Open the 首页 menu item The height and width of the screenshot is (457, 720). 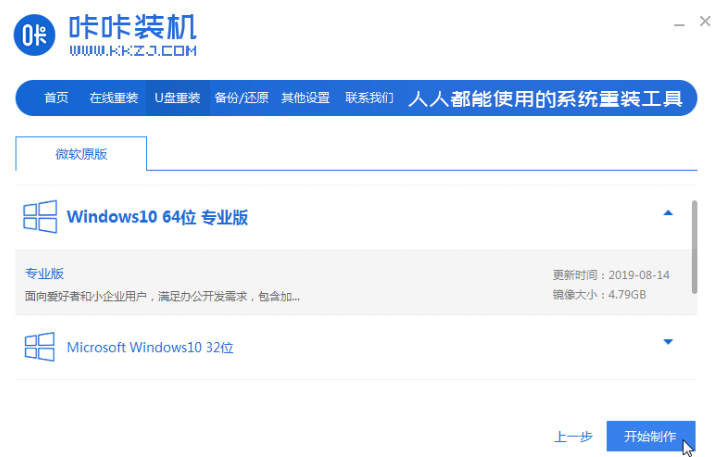click(56, 98)
